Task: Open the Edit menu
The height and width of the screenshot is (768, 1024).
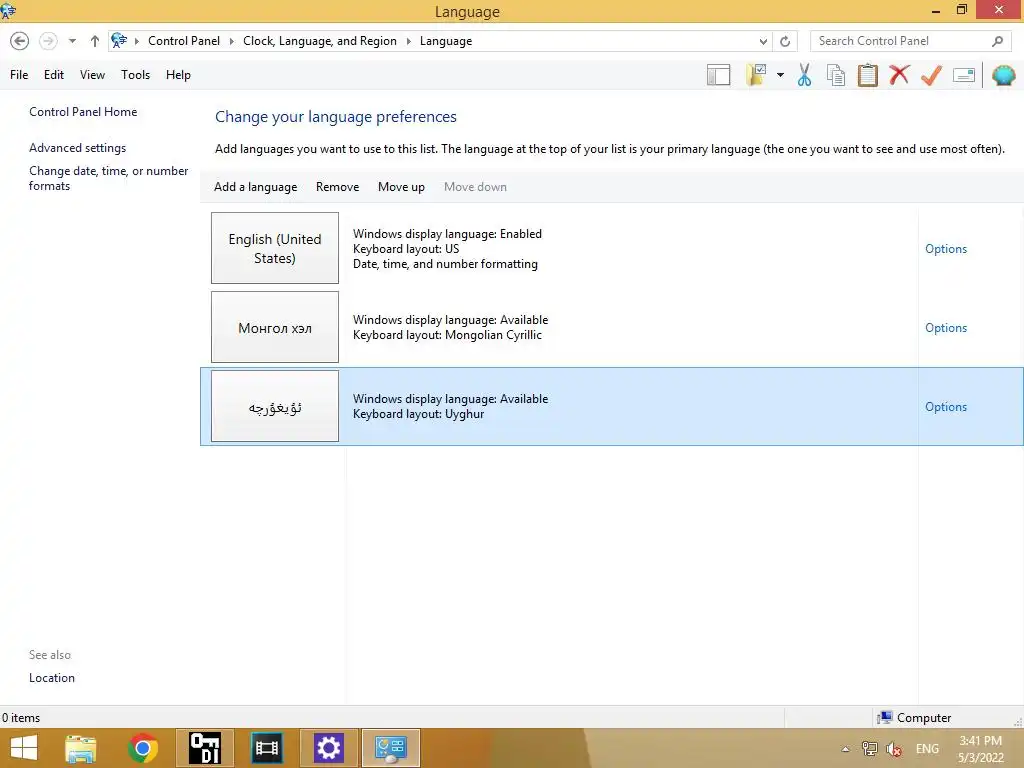Action: [x=54, y=75]
